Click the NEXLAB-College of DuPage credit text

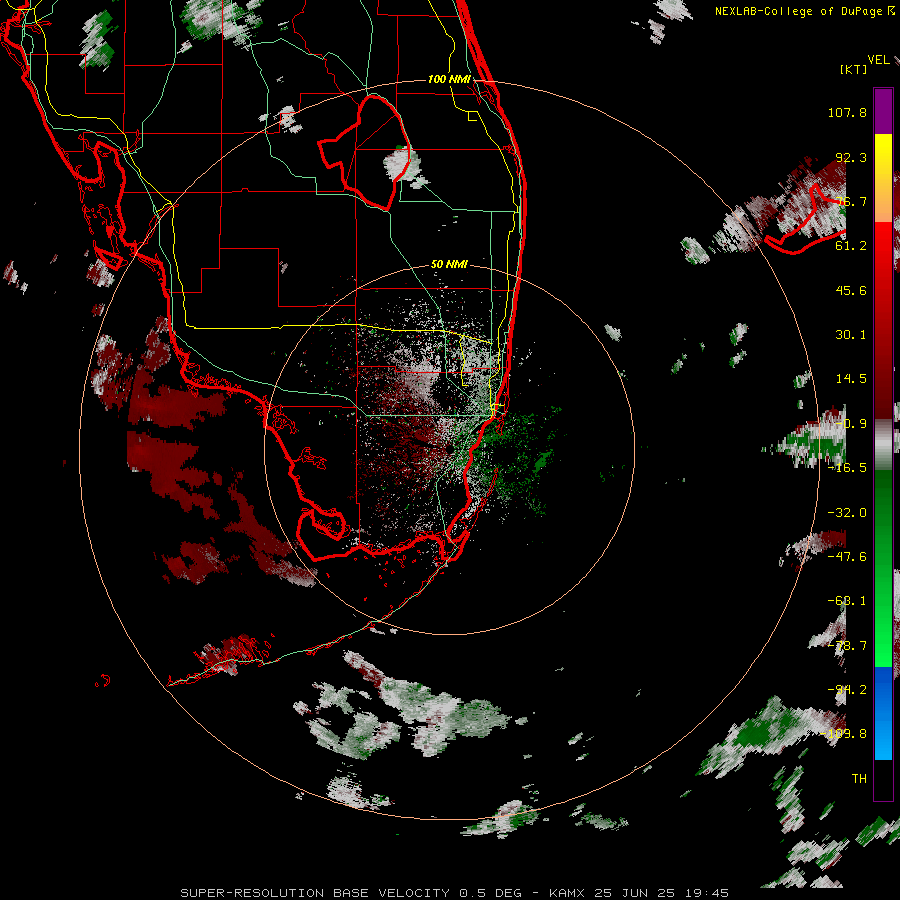point(799,11)
